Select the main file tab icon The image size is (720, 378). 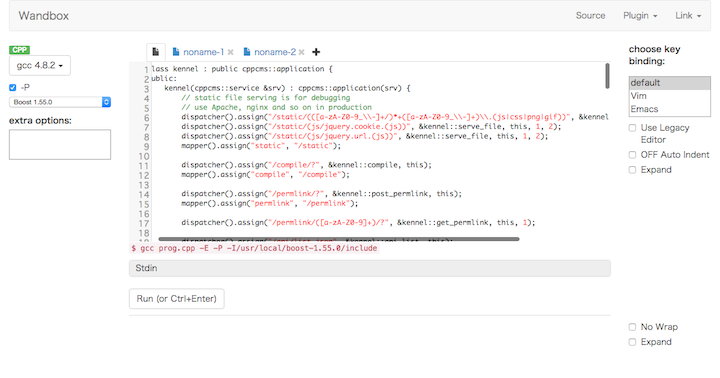pyautogui.click(x=156, y=52)
